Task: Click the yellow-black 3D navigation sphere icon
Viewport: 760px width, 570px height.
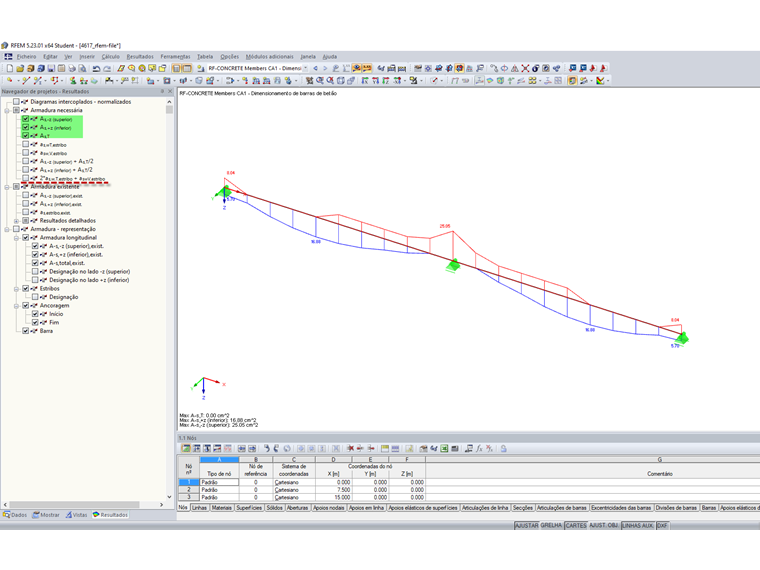Action: [x=142, y=68]
